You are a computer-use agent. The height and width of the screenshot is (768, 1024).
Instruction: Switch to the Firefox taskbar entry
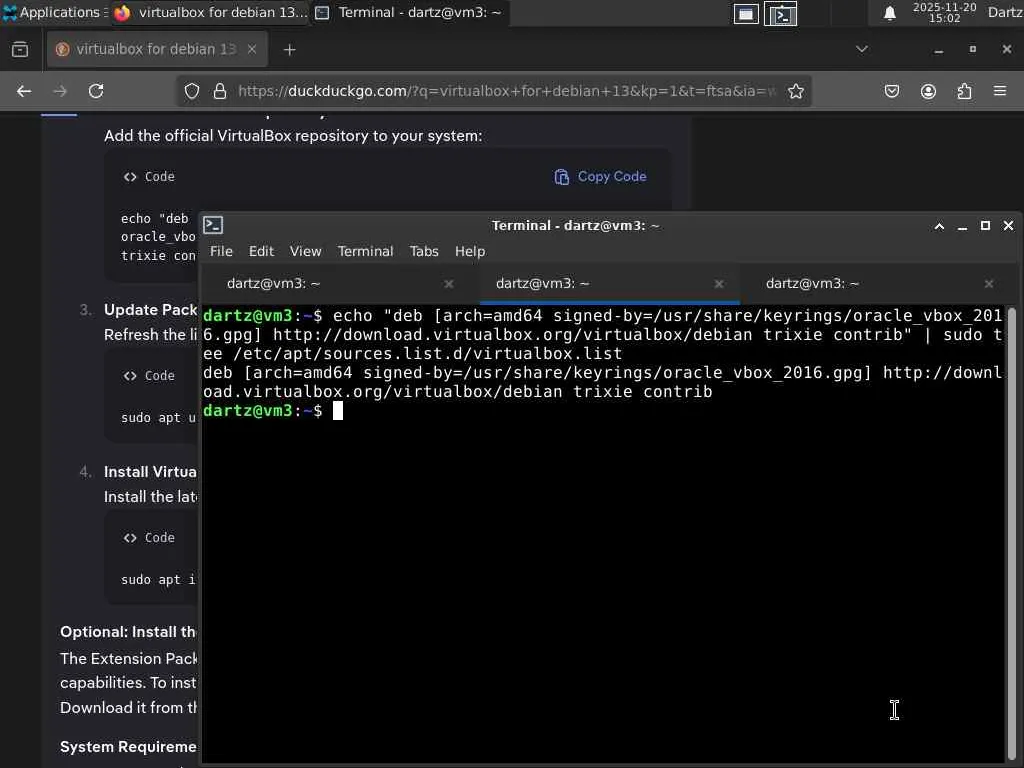(210, 12)
